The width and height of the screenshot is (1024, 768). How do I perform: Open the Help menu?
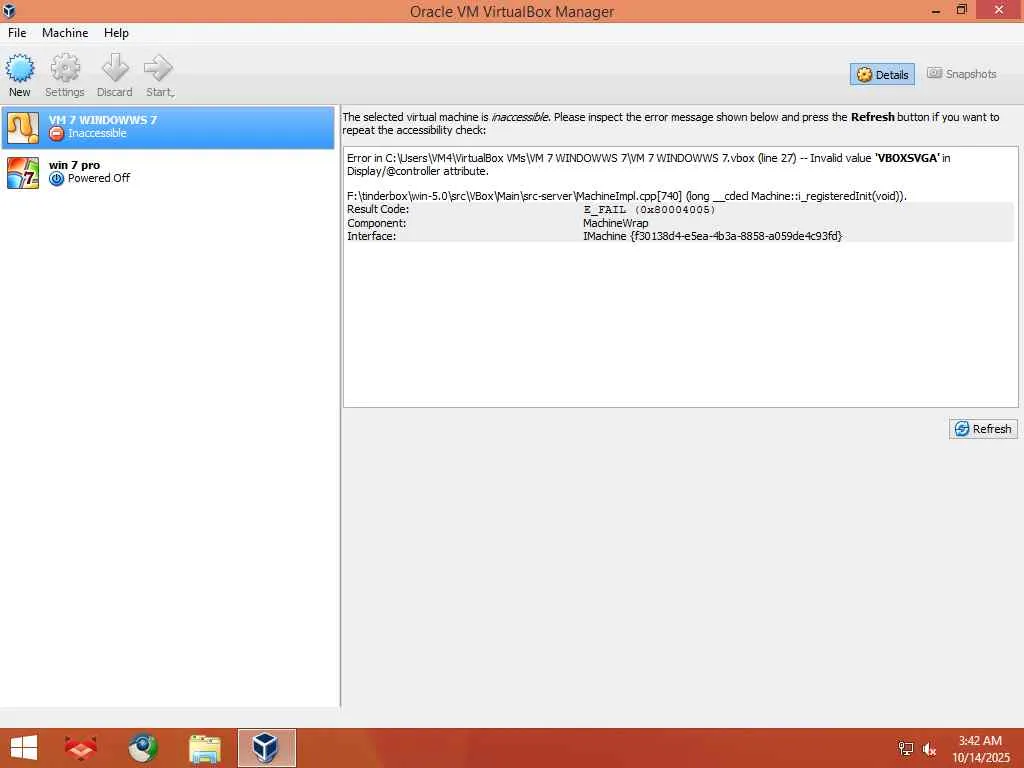click(x=116, y=33)
